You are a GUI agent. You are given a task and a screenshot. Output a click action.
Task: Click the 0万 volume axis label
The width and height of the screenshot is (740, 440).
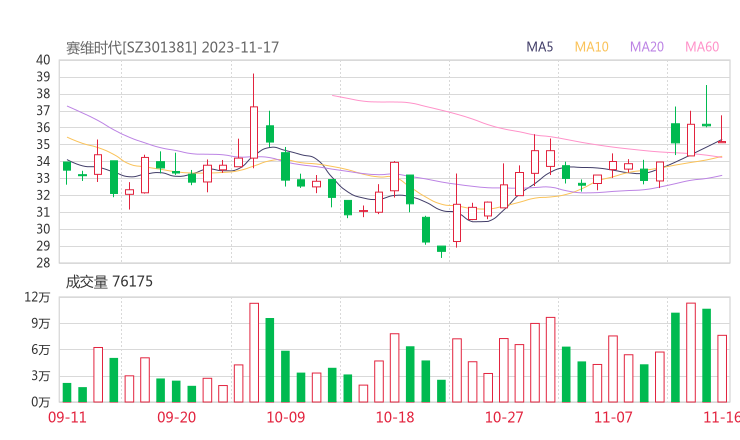click(x=41, y=402)
